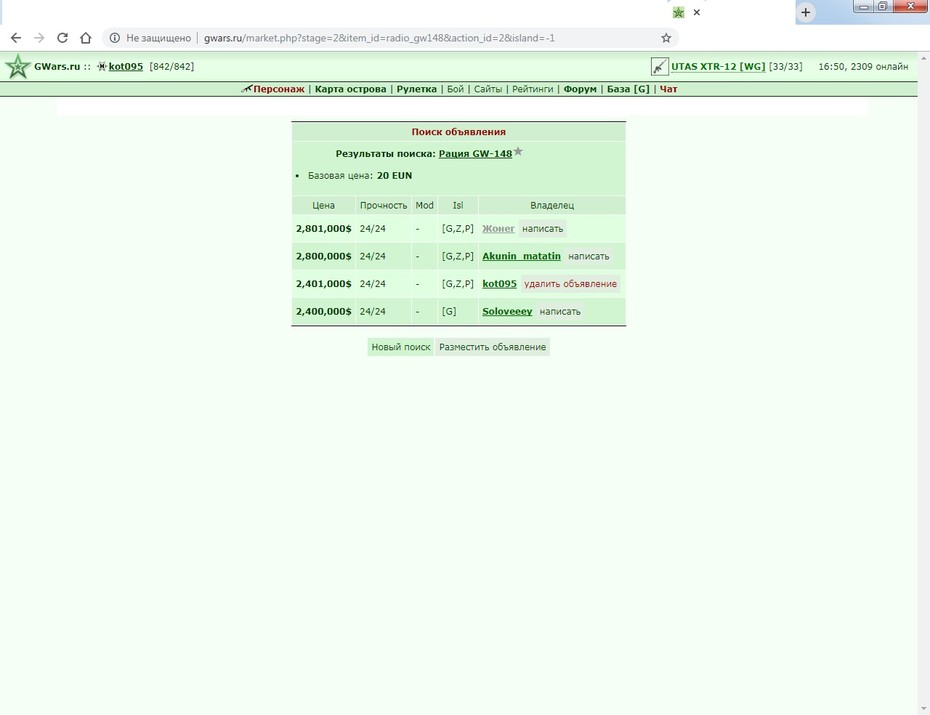Open a new browser tab
This screenshot has width=930, height=715.
(x=805, y=12)
